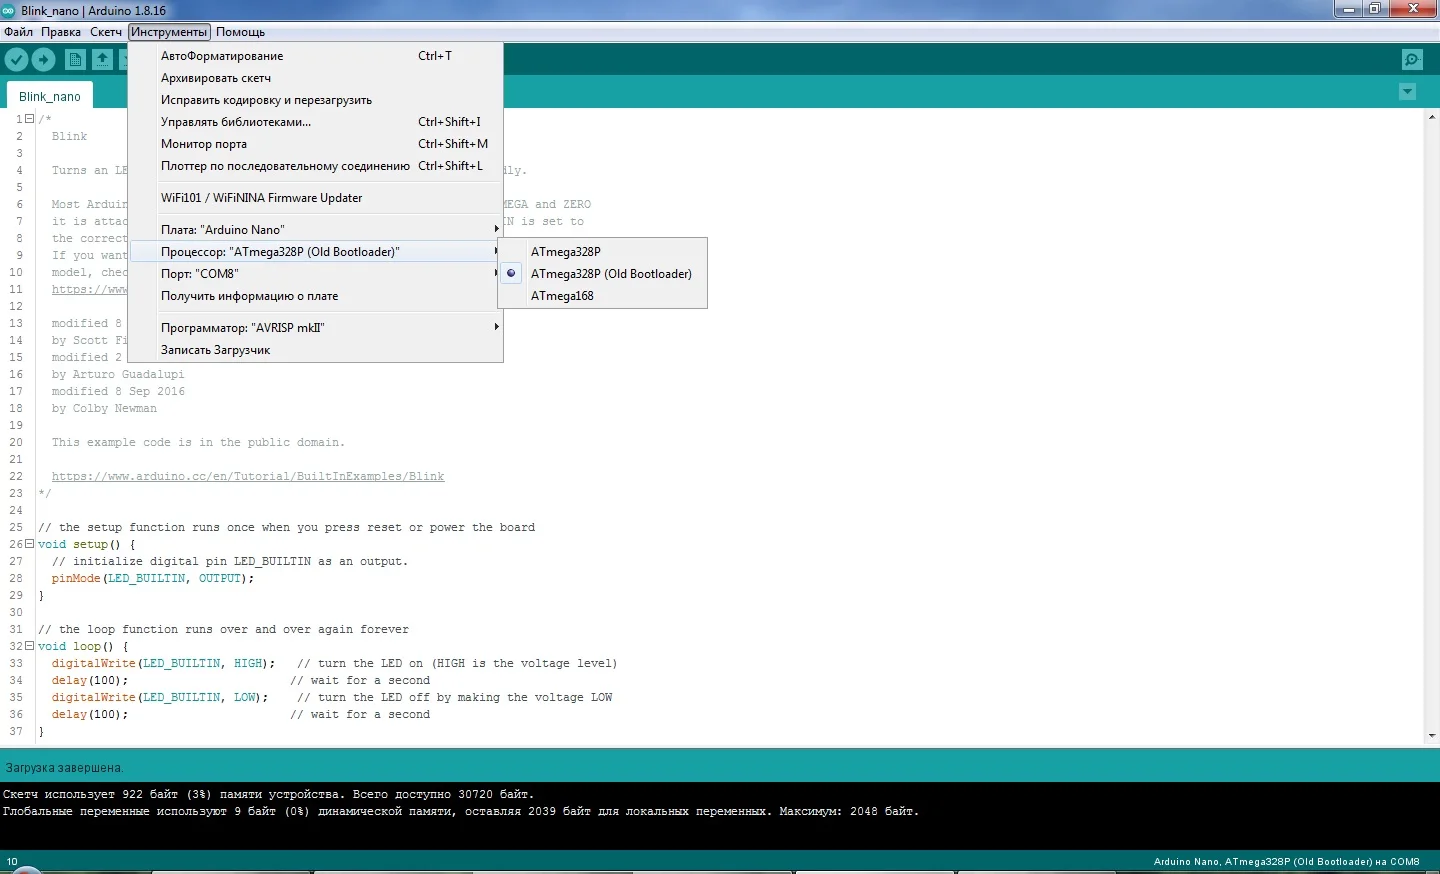1440x874 pixels.
Task: Close the Инструменты menu in the menu bar
Action: pos(169,32)
